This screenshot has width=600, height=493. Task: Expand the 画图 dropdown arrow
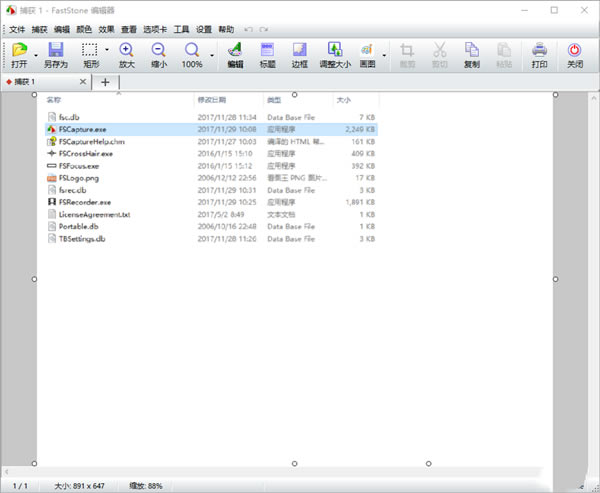[384, 56]
